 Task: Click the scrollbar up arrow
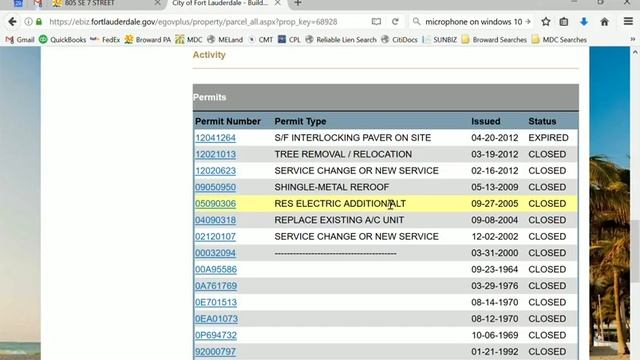pyautogui.click(x=635, y=52)
